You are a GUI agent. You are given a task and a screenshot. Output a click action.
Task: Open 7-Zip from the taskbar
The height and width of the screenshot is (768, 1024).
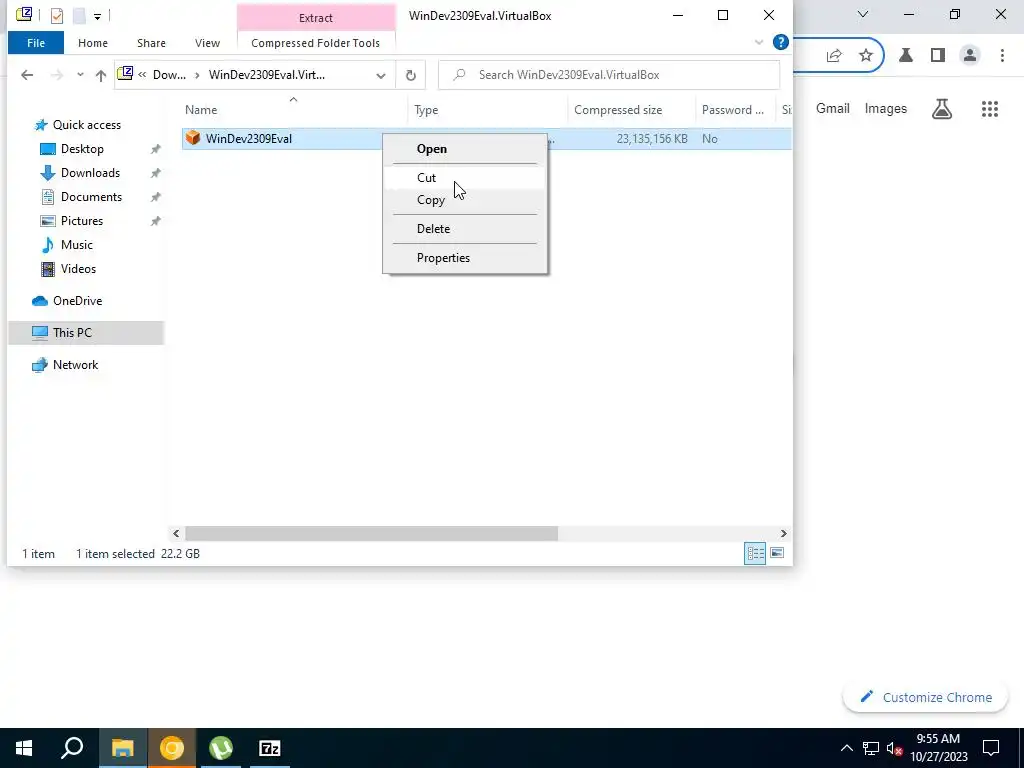270,748
